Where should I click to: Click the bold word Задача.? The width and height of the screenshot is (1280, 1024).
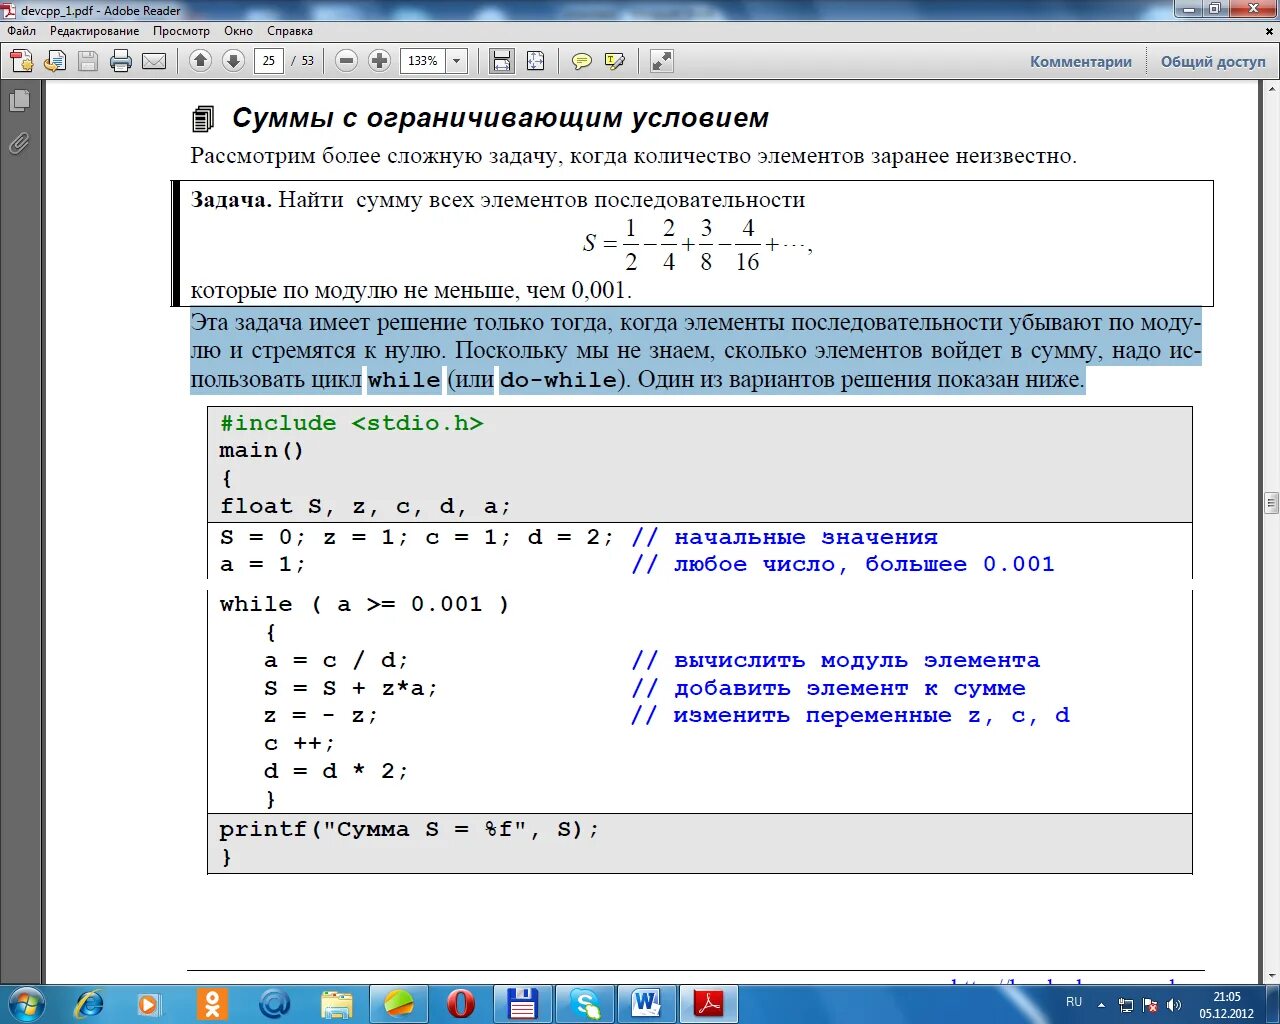pos(231,199)
